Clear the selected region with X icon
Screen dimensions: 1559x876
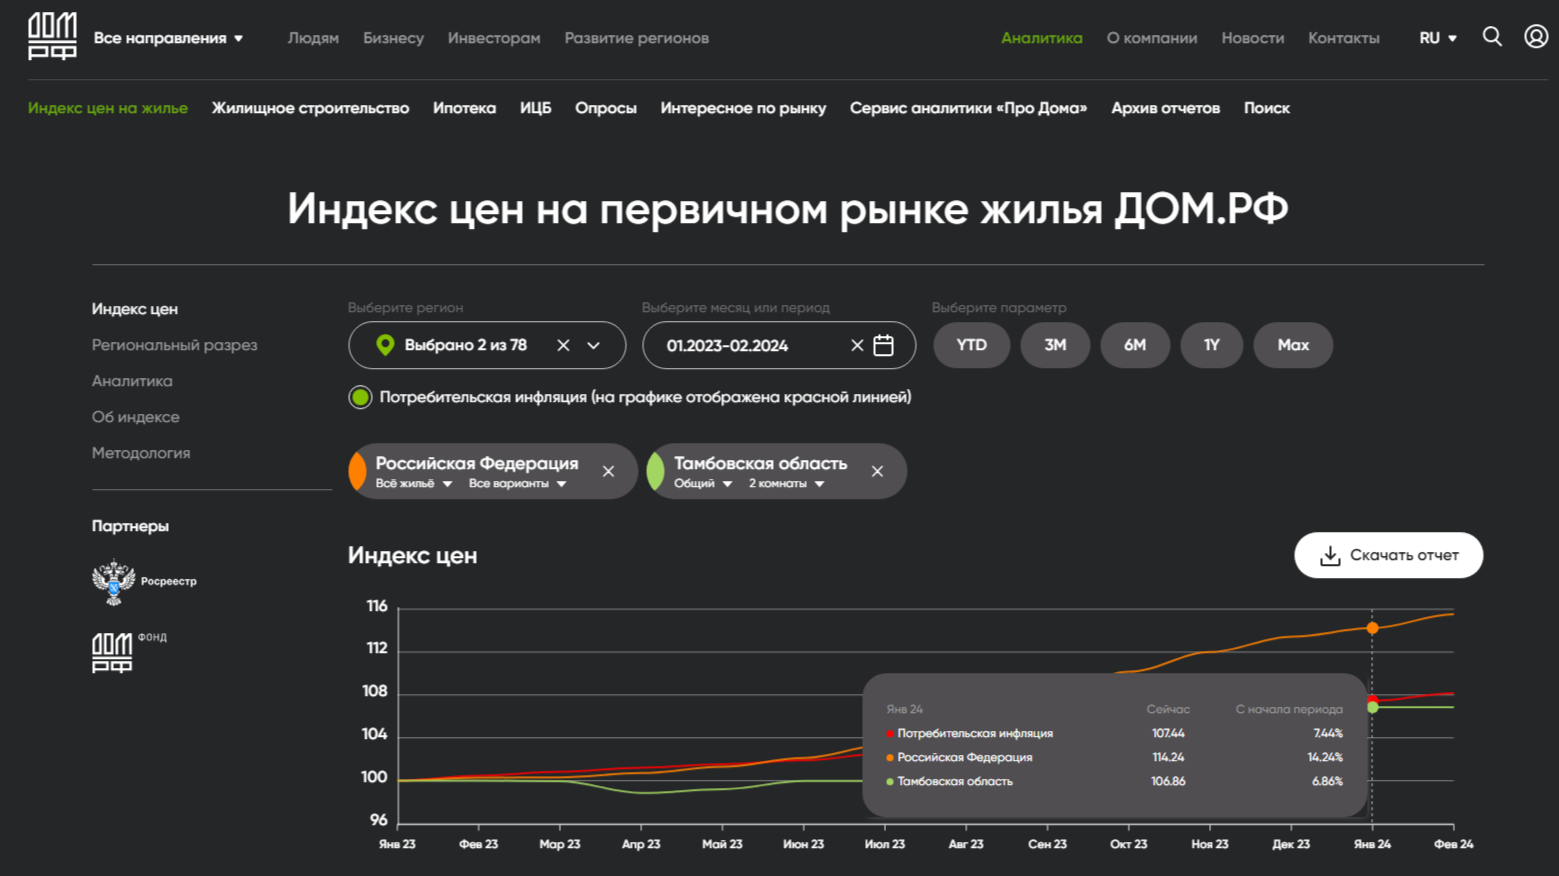tap(563, 345)
